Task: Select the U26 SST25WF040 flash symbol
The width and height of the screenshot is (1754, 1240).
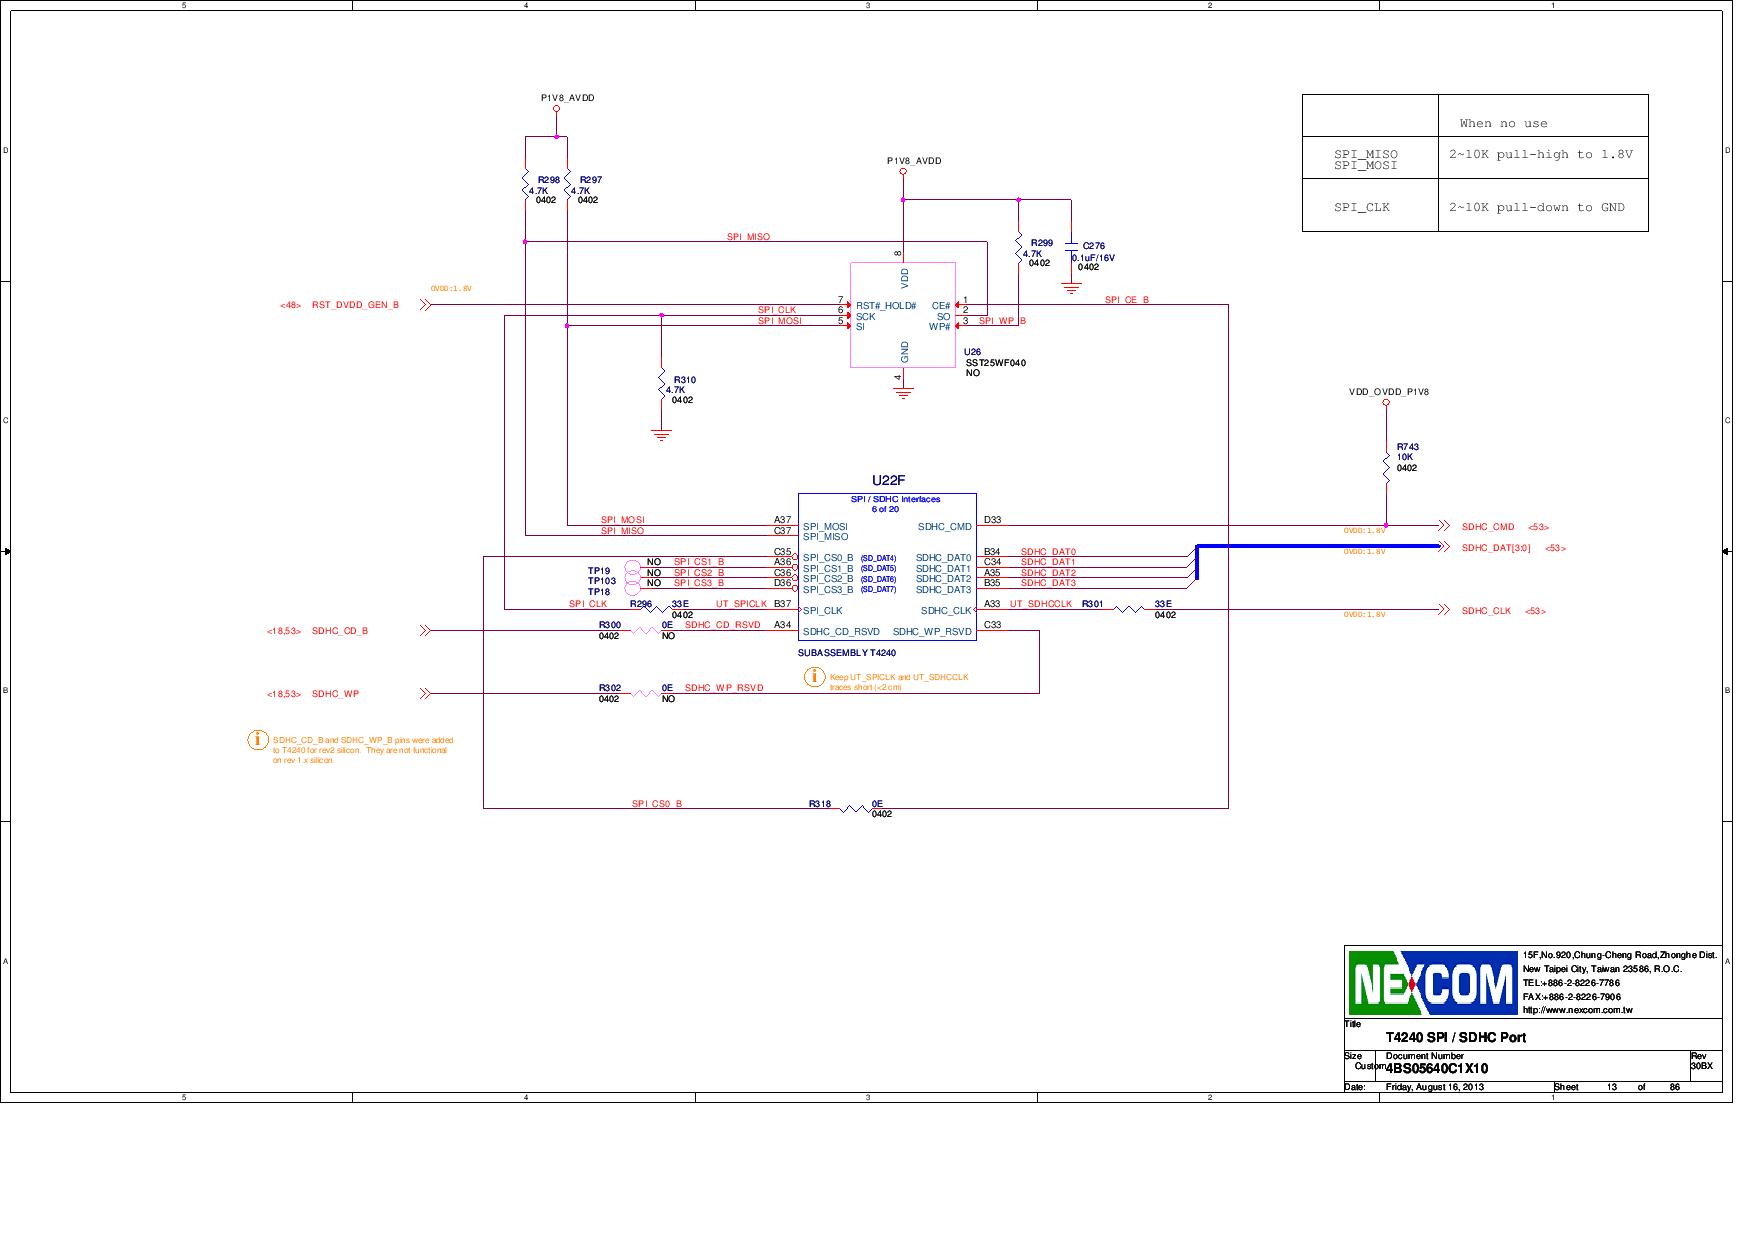Action: pos(905,315)
